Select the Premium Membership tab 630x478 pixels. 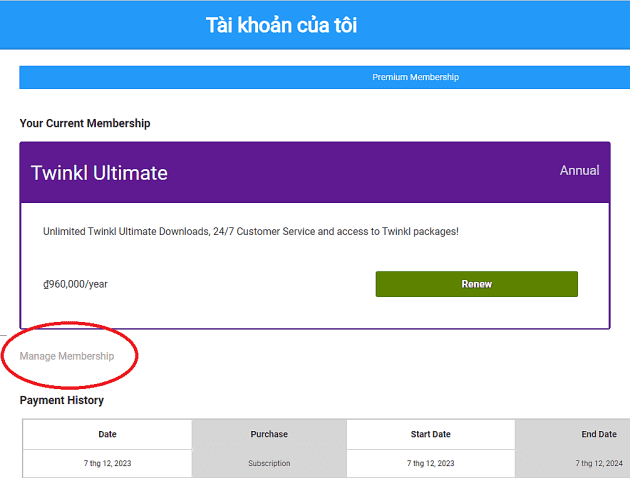coord(415,77)
